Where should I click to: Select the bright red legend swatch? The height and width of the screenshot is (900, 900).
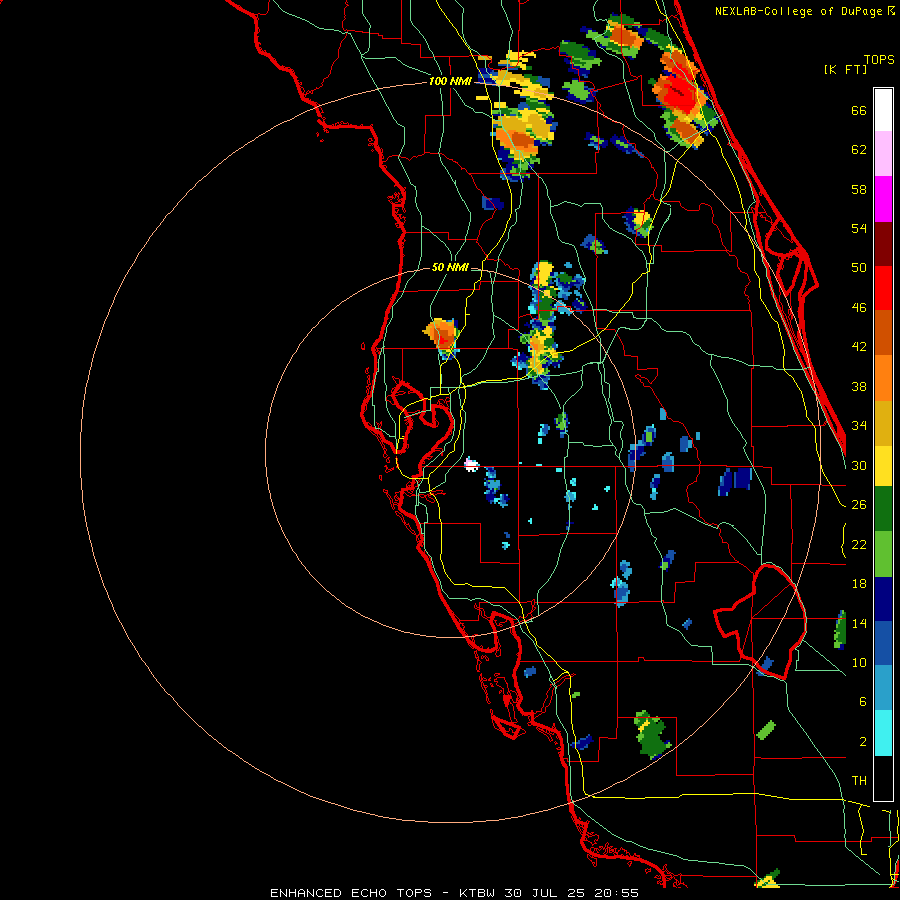(x=883, y=288)
